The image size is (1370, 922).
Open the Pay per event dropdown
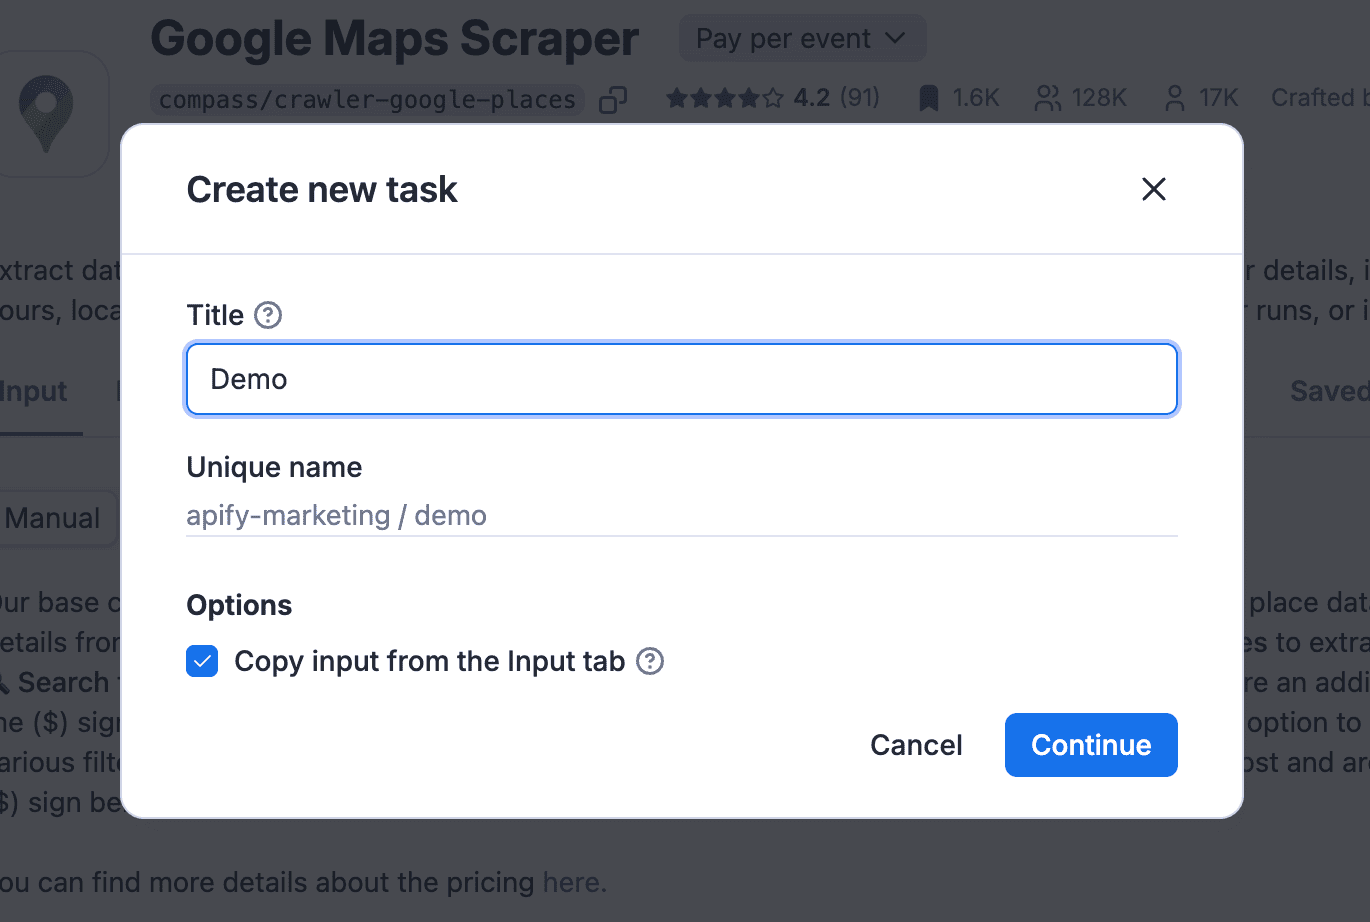(802, 39)
